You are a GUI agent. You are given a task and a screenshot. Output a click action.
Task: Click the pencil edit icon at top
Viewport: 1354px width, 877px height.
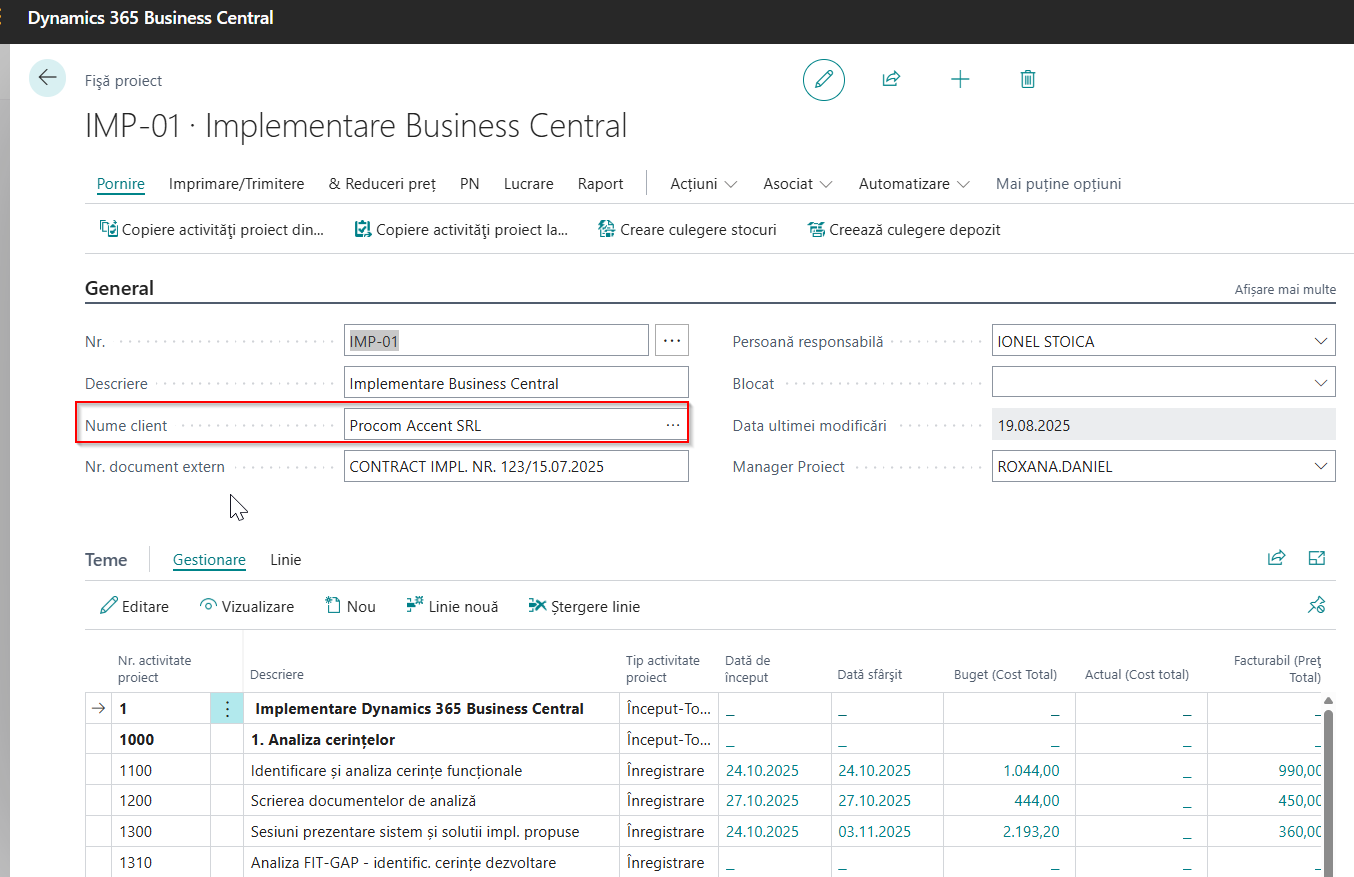tap(824, 80)
